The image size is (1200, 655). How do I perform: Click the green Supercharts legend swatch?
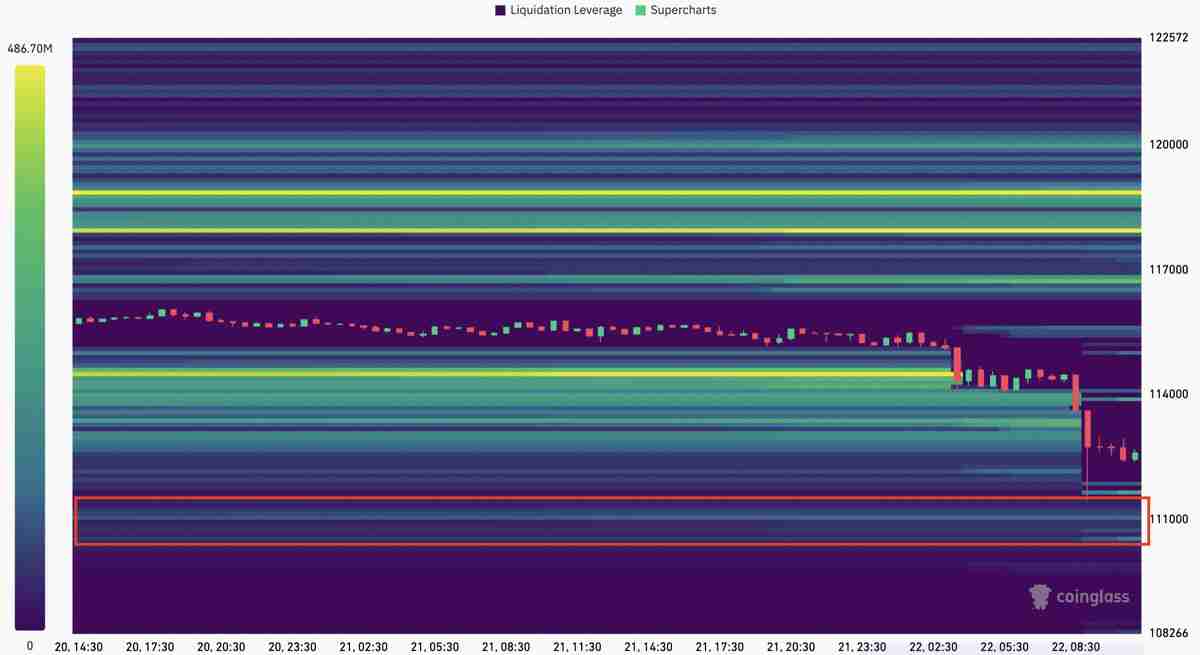click(x=640, y=10)
